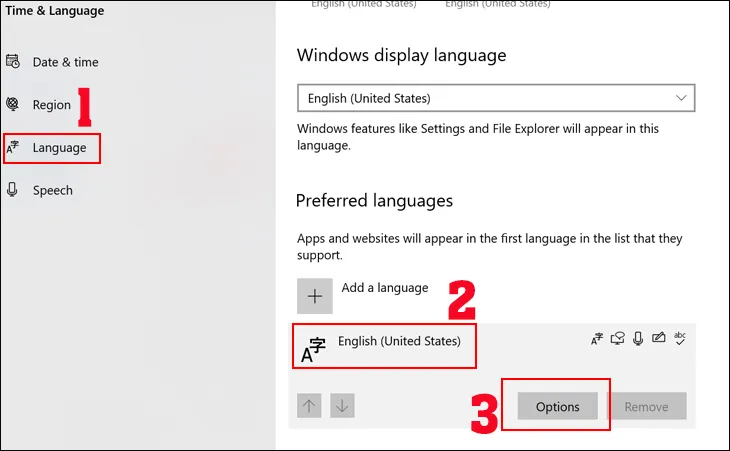Click the abc spell-check feature icon
Viewport: 730px width, 451px height.
point(679,340)
